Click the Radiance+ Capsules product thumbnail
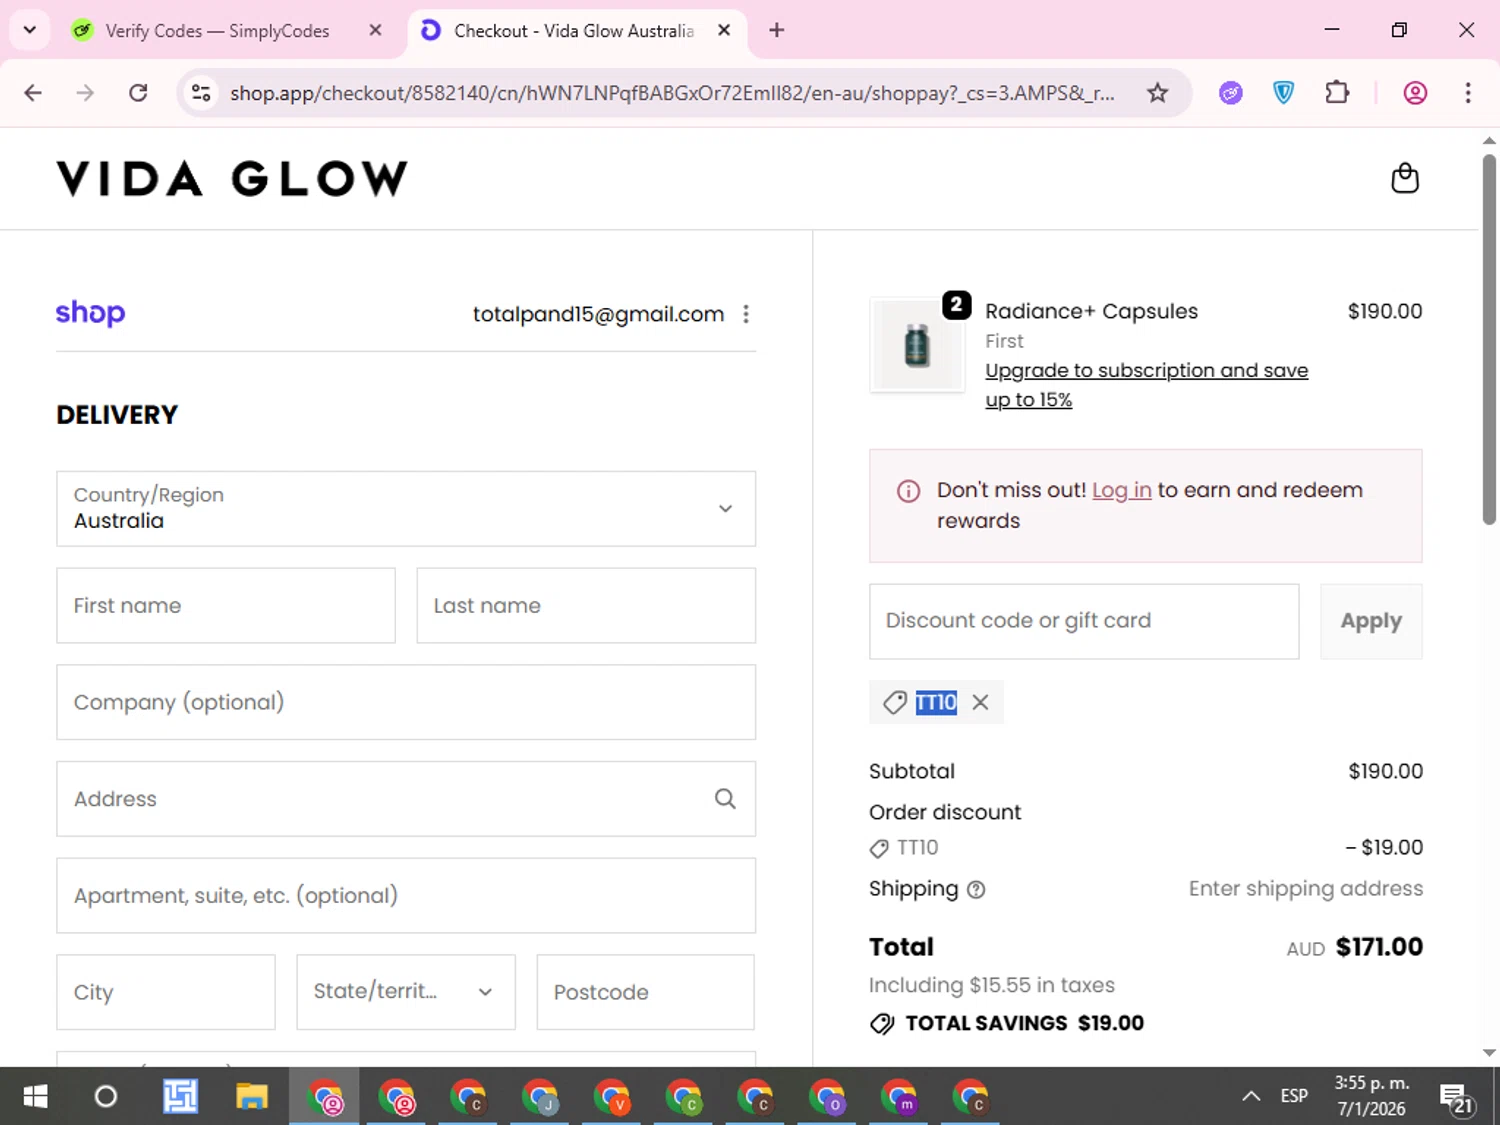This screenshot has width=1500, height=1125. tap(917, 345)
